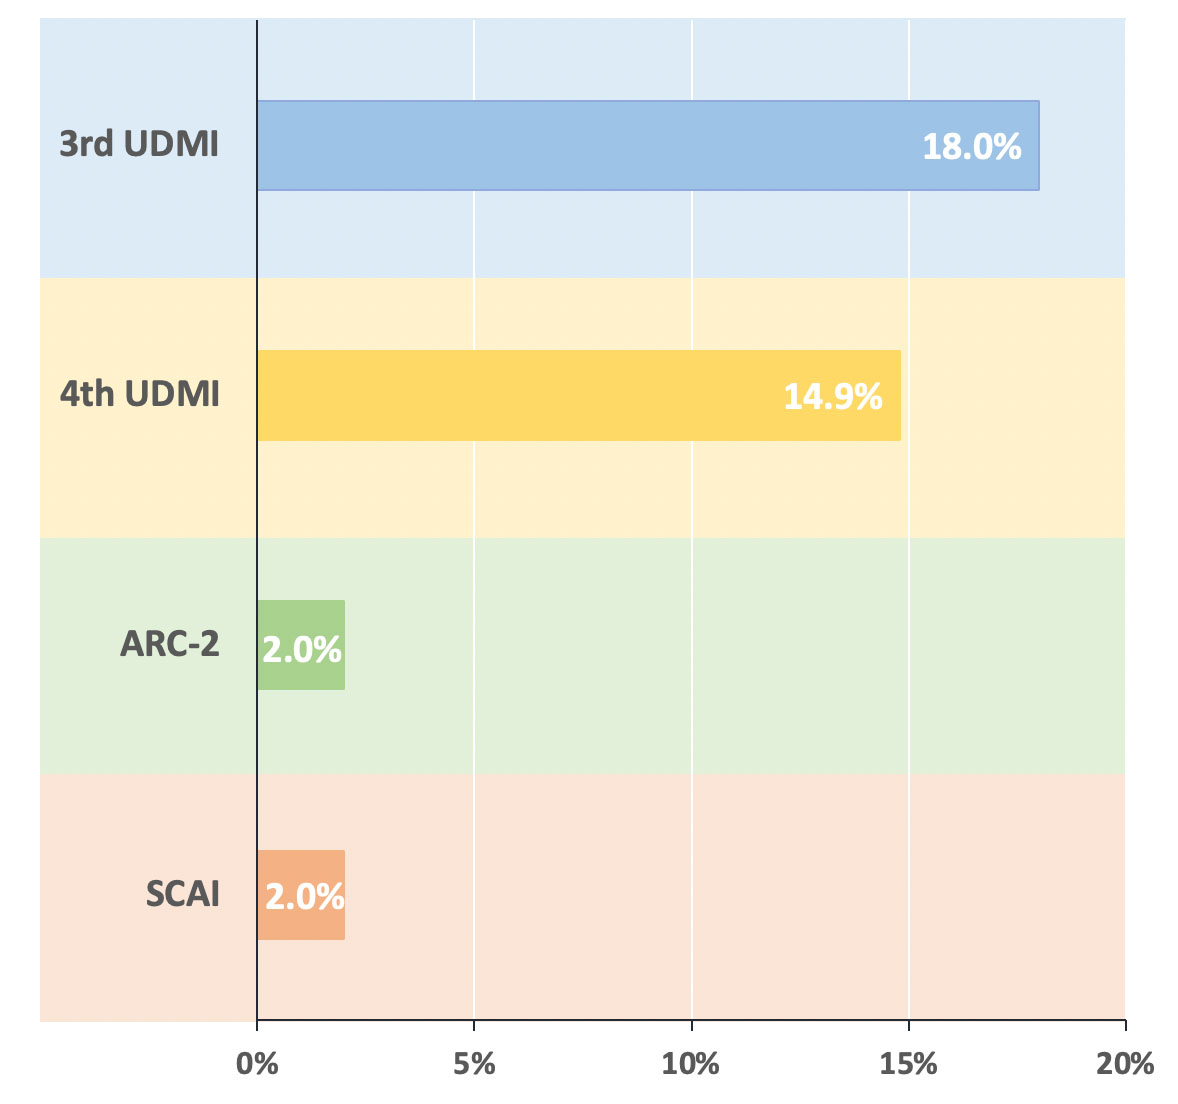
Task: Click the 10% axis tick label
Action: 691,1063
